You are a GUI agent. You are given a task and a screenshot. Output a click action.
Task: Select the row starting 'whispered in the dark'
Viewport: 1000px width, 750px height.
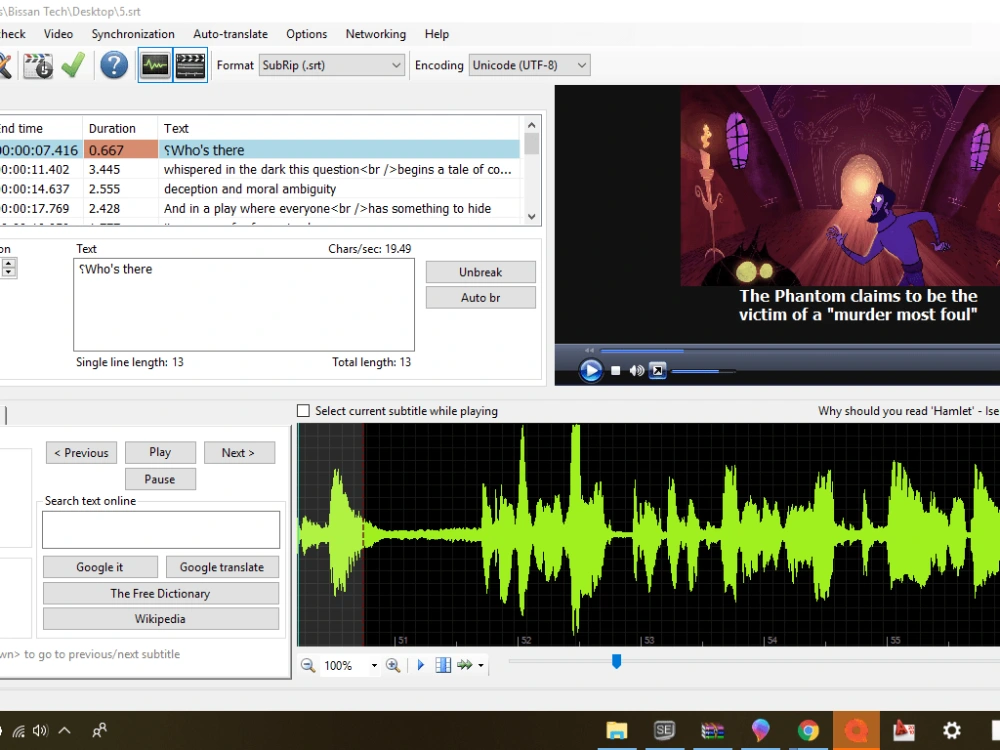coord(260,170)
